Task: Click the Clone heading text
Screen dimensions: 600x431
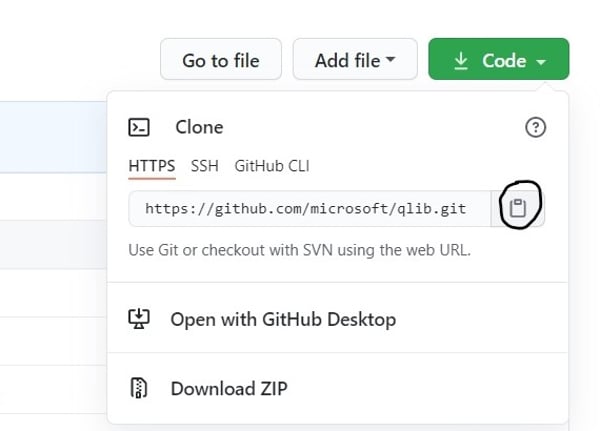Action: click(x=199, y=127)
